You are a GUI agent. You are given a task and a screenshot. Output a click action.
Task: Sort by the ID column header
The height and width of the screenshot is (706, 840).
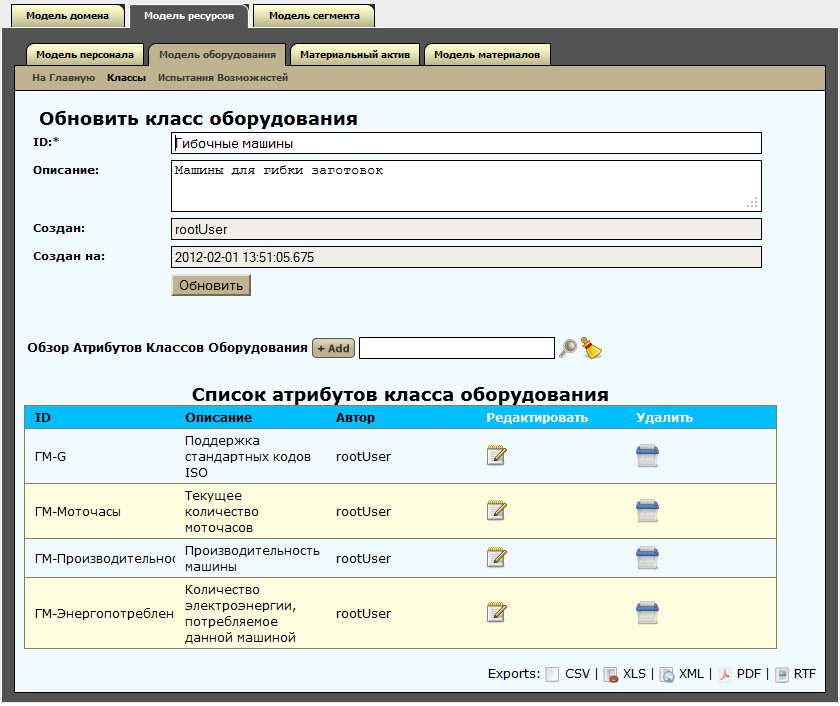[x=43, y=418]
